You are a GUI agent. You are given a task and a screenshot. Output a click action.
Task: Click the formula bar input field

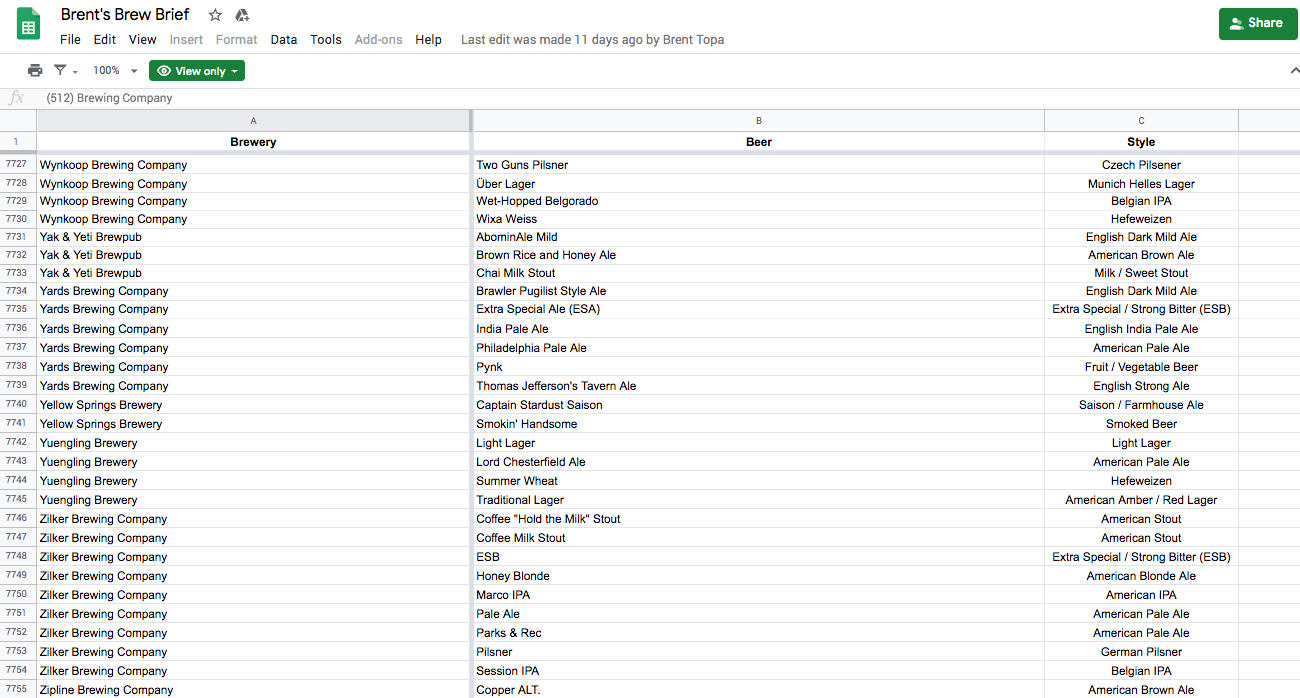pyautogui.click(x=600, y=98)
